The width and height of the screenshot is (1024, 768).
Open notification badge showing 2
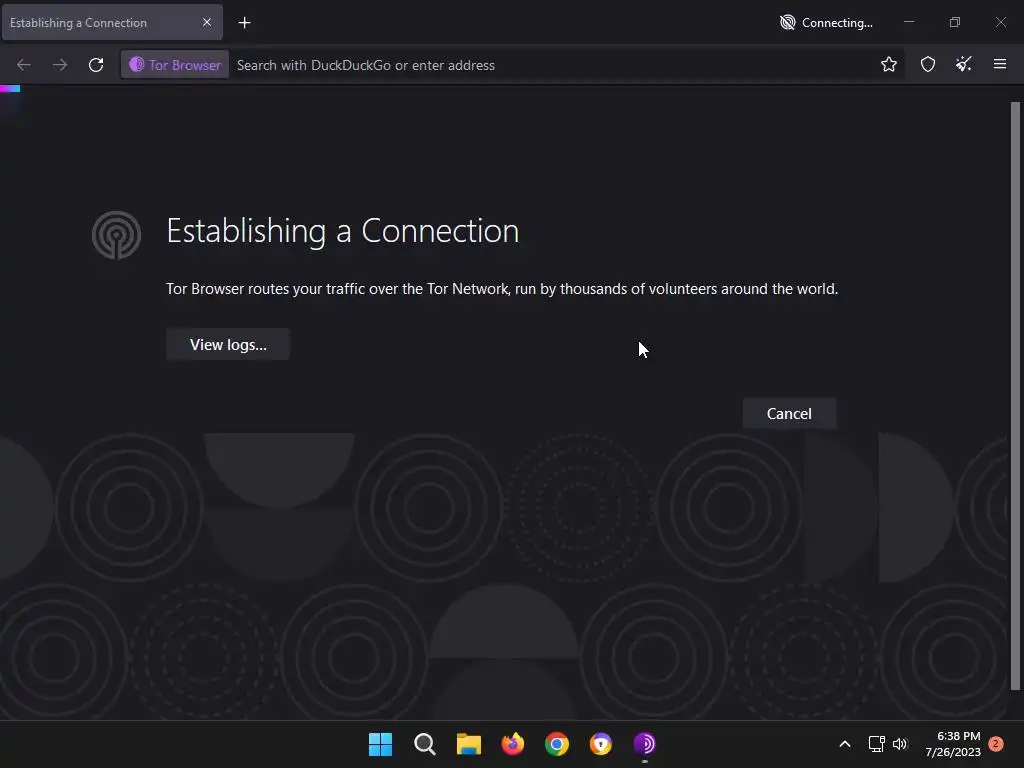point(996,744)
